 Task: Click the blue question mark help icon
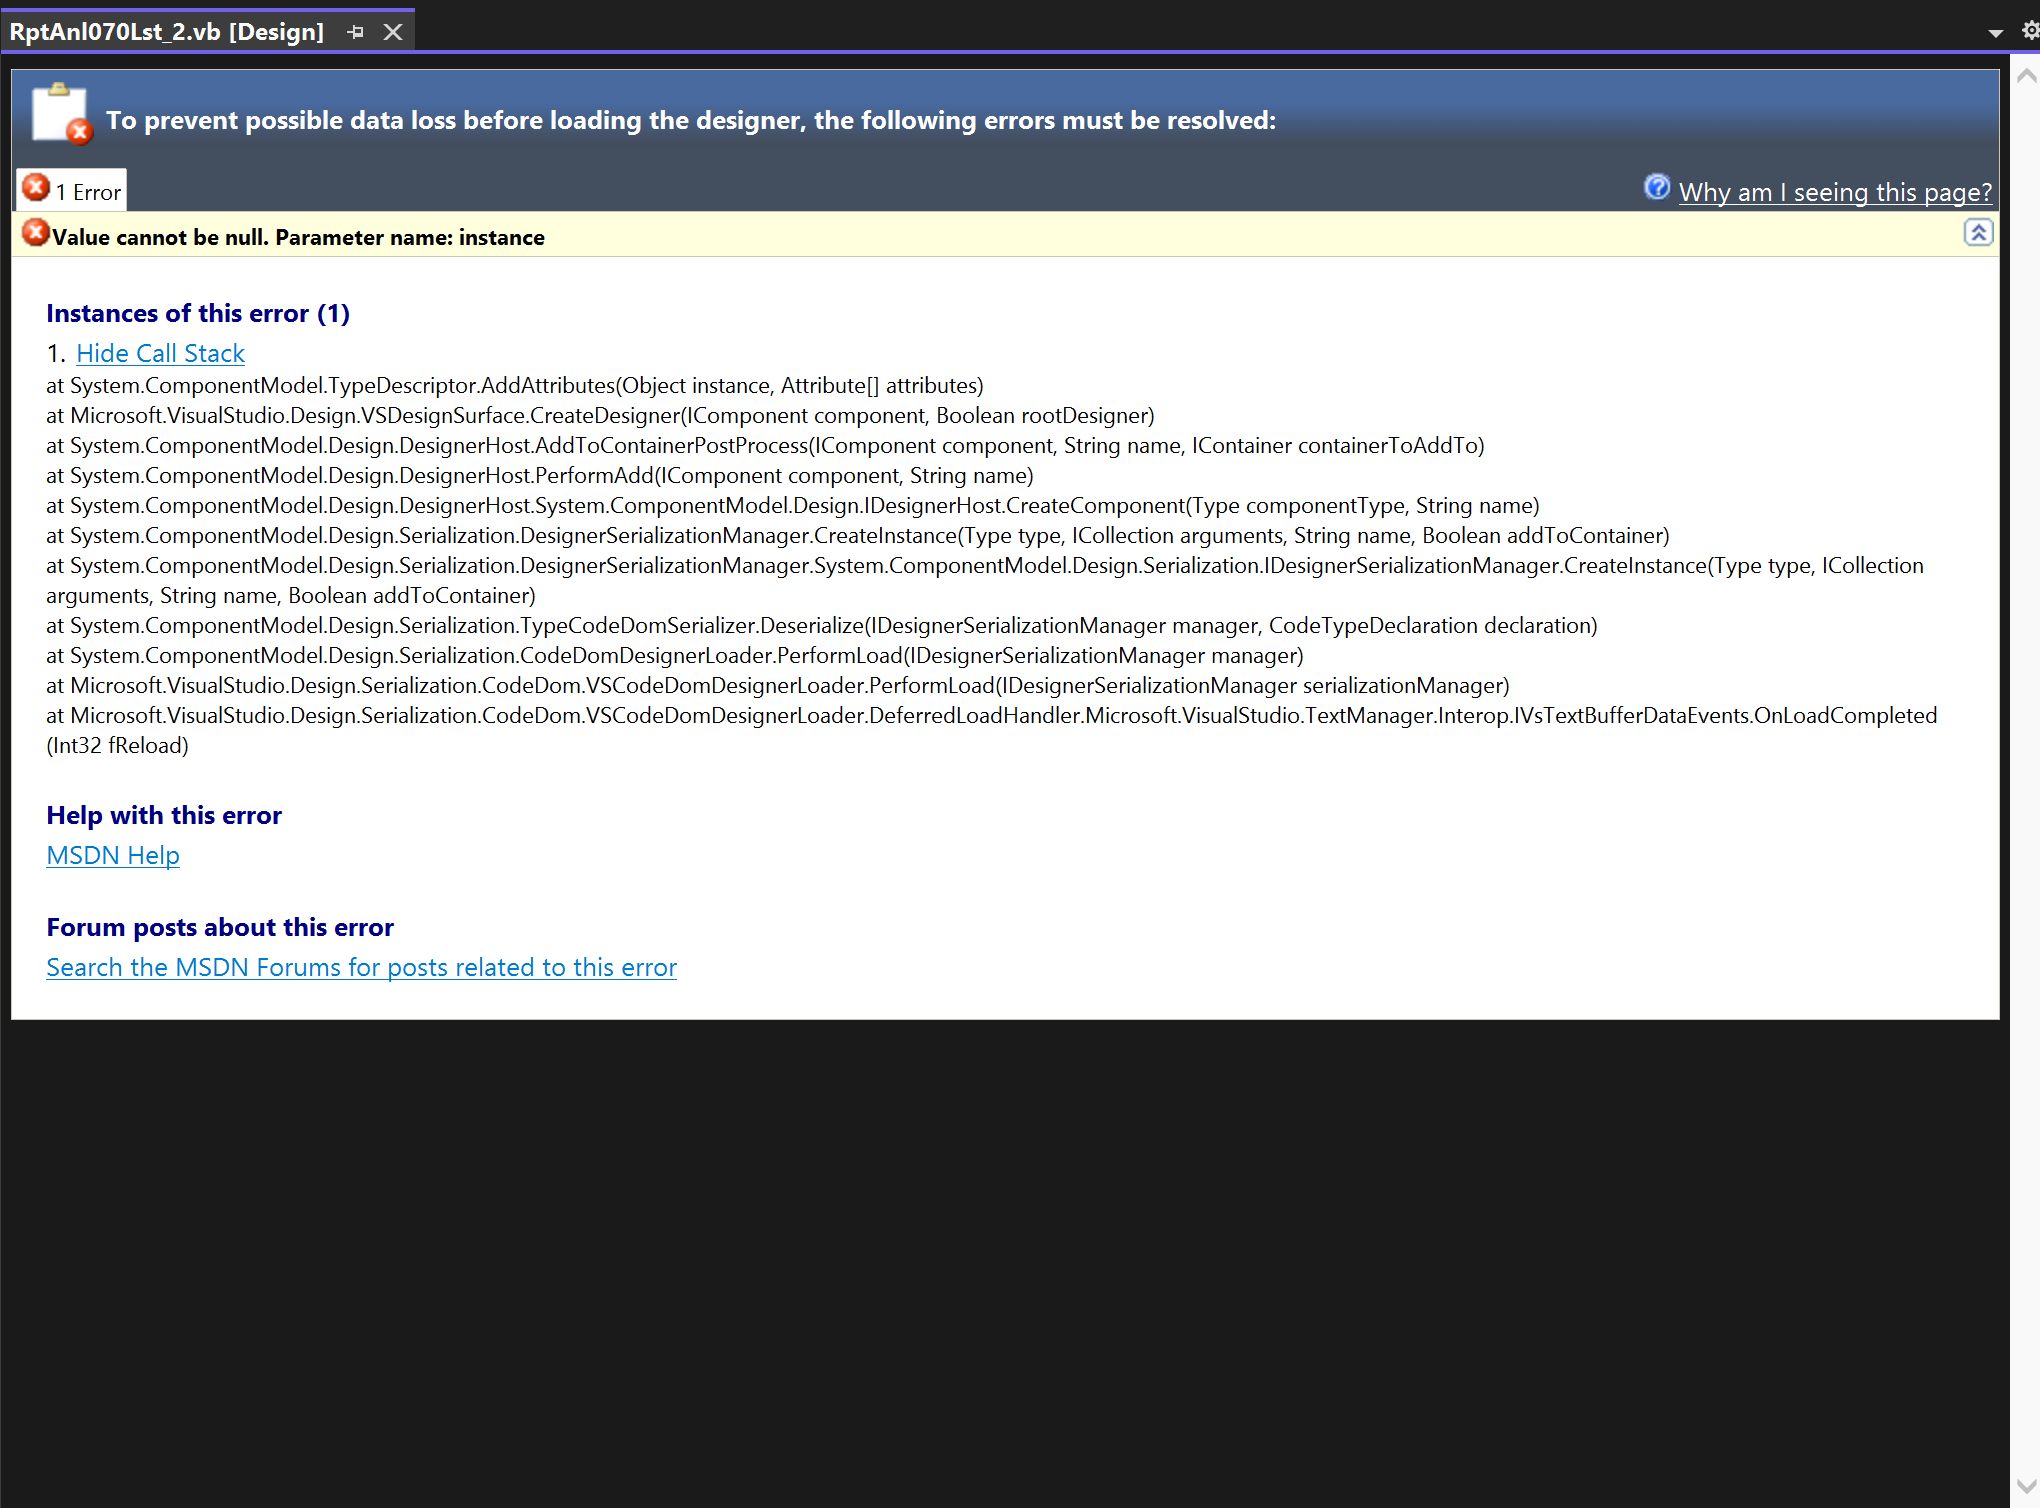[1657, 187]
